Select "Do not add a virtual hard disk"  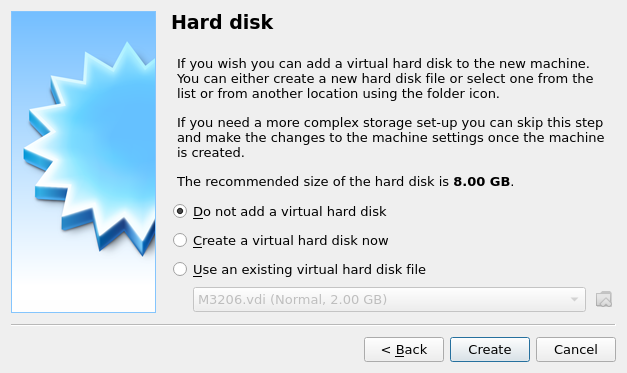click(x=180, y=211)
